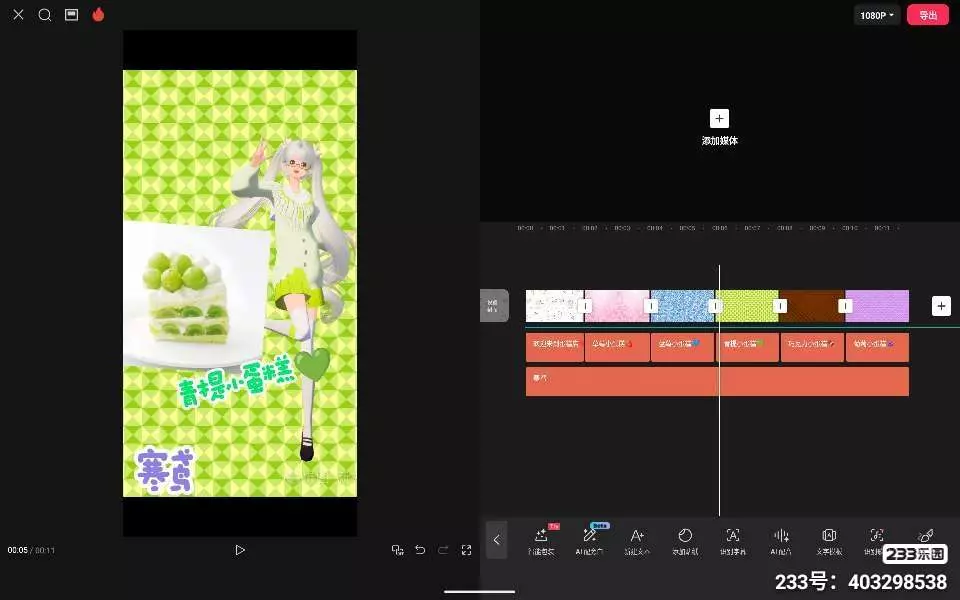Image resolution: width=960 pixels, height=600 pixels.
Task: Open the 1080P resolution dropdown
Action: 877,15
